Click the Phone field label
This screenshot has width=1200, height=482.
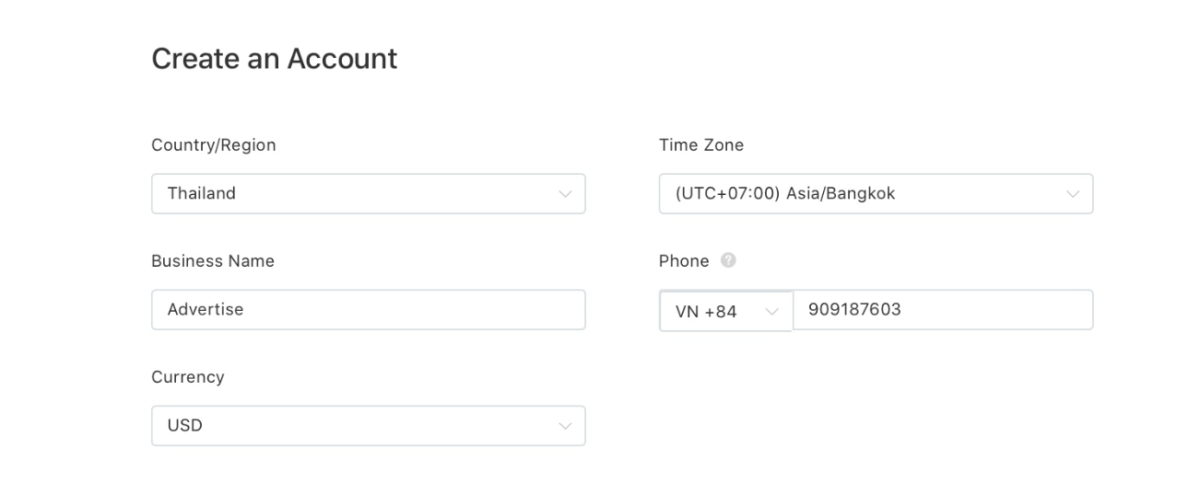(x=683, y=261)
